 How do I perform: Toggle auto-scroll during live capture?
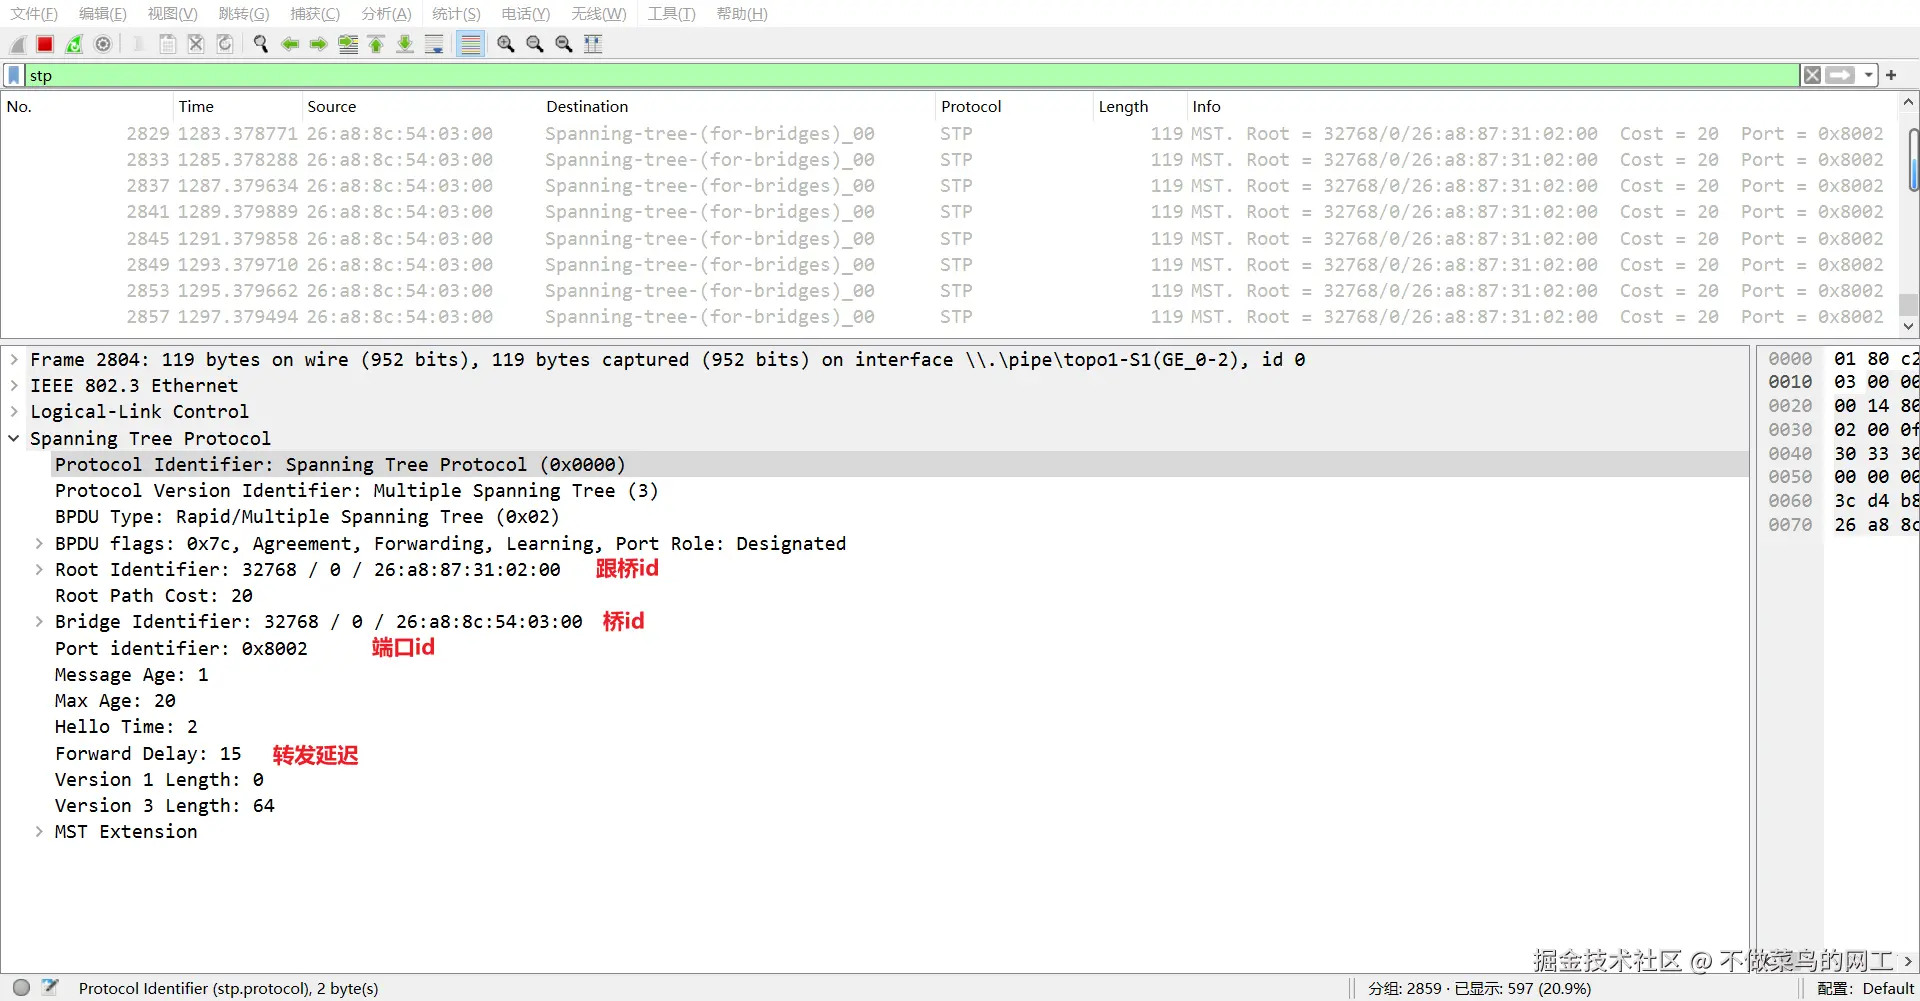coord(434,44)
